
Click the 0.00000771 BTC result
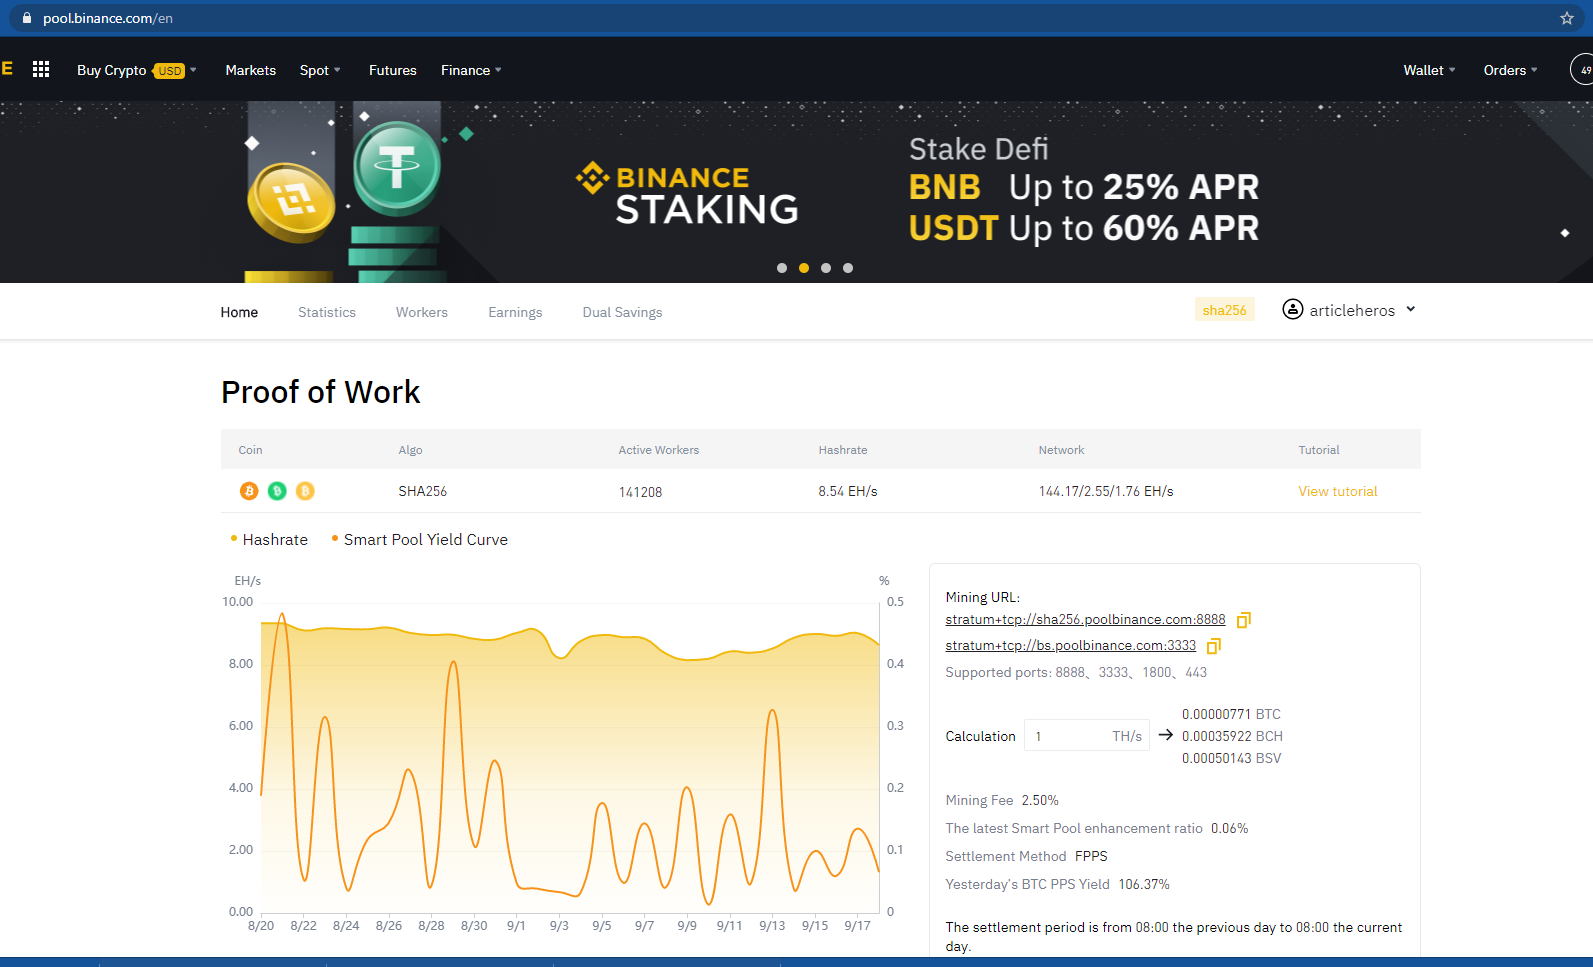coord(1231,714)
